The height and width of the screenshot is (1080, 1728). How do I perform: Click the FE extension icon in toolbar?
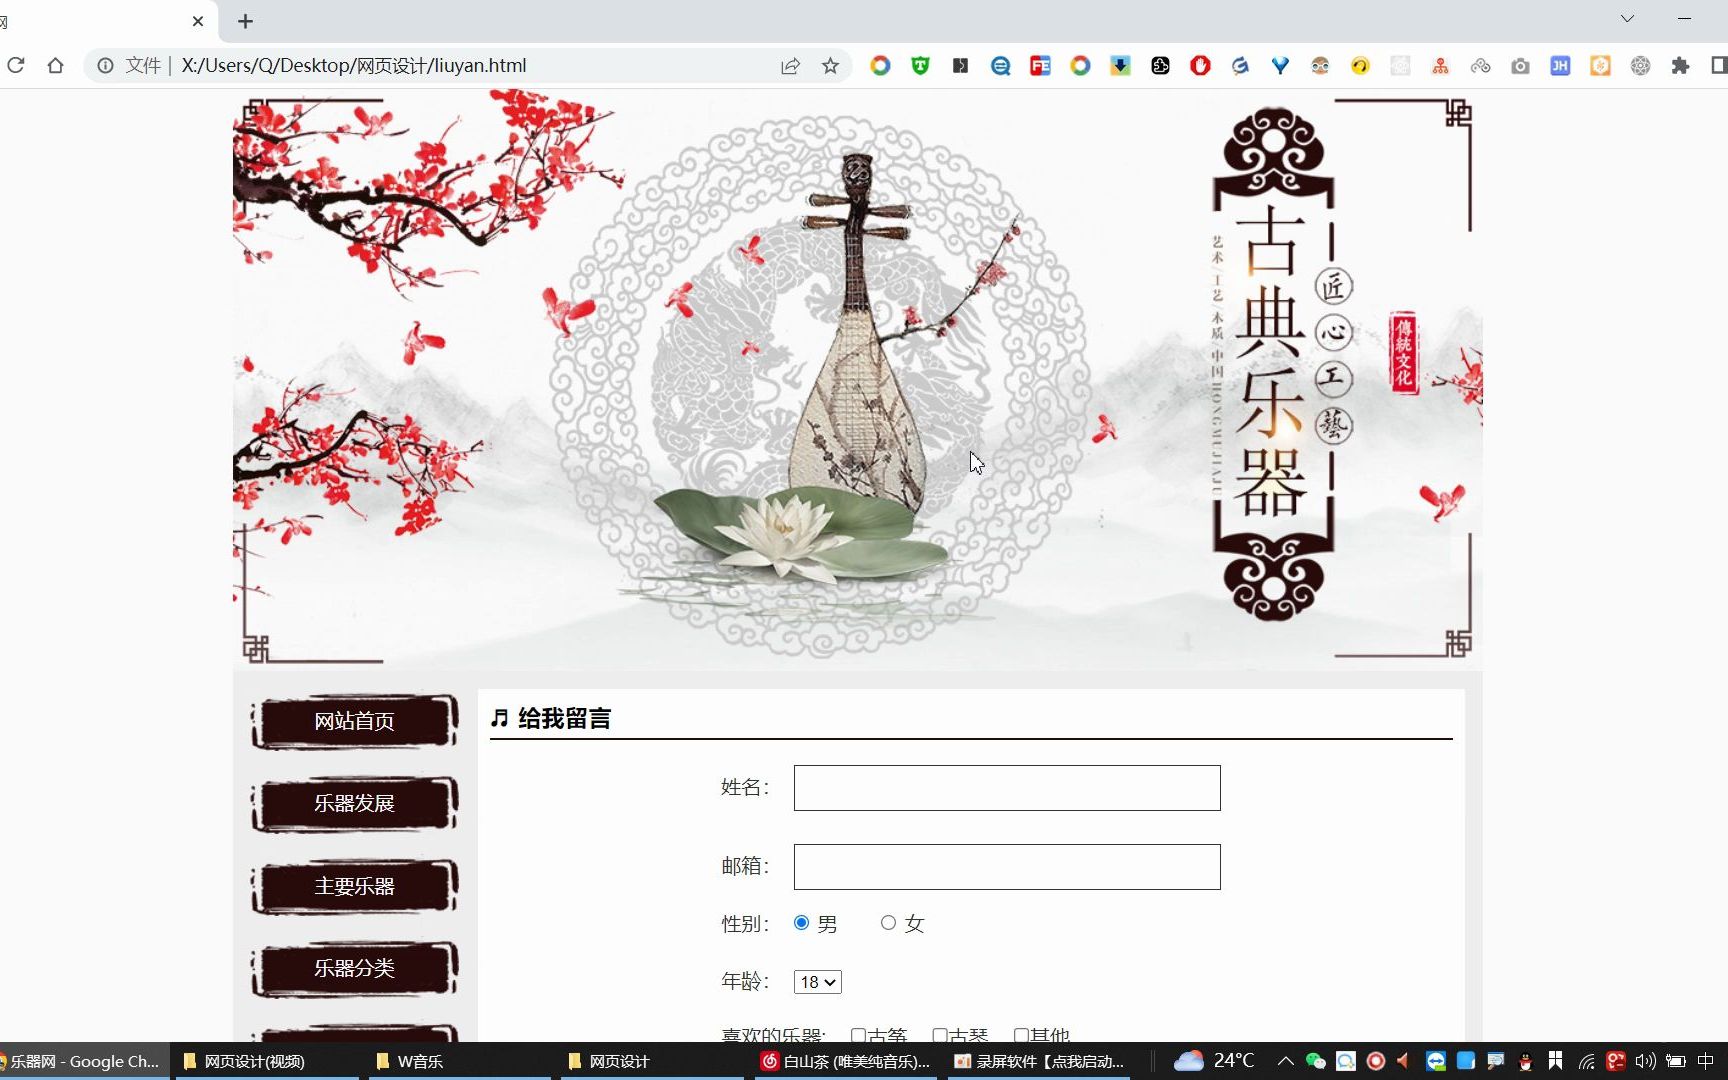pos(1040,65)
